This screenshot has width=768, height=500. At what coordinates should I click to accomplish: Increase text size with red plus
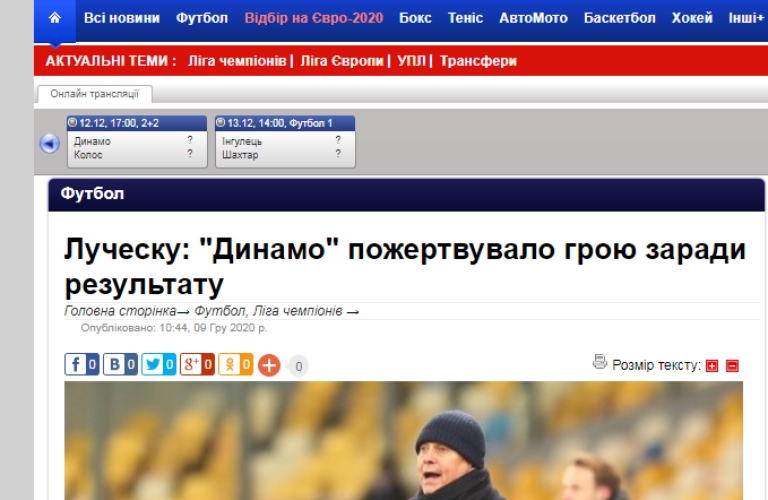(x=712, y=366)
